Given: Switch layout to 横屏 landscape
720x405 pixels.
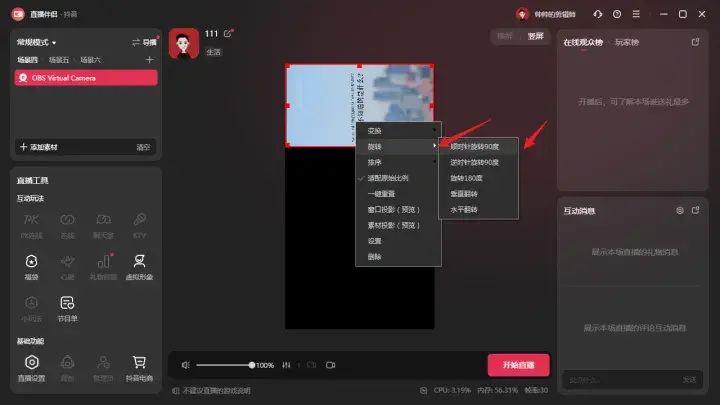Looking at the screenshot, I should tap(504, 36).
